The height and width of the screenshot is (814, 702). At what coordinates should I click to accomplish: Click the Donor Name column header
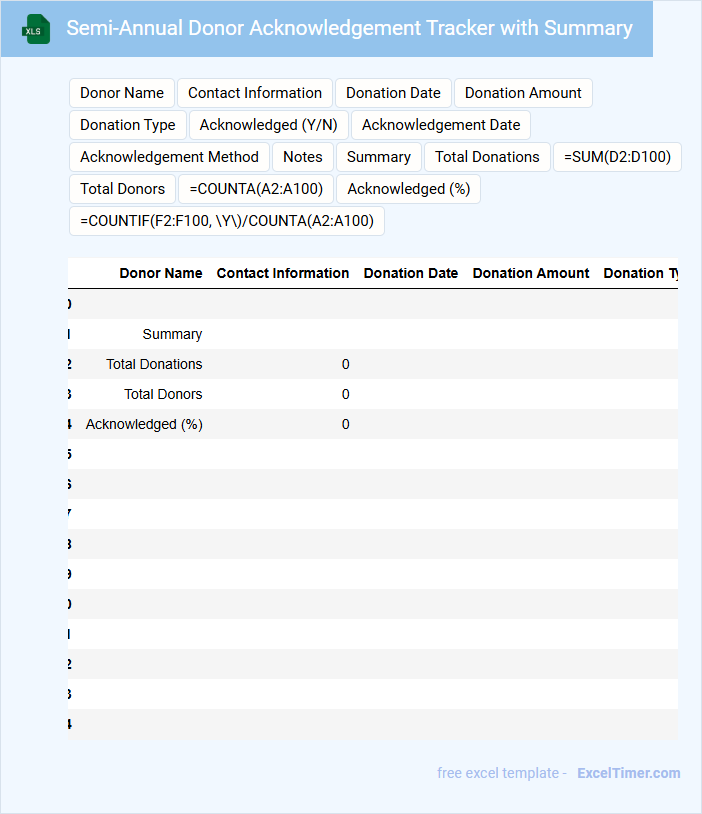tap(160, 273)
